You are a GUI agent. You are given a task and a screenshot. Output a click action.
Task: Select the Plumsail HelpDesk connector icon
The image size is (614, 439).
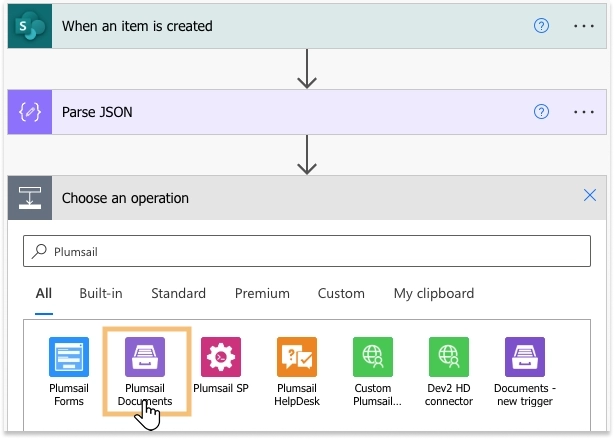pyautogui.click(x=297, y=357)
